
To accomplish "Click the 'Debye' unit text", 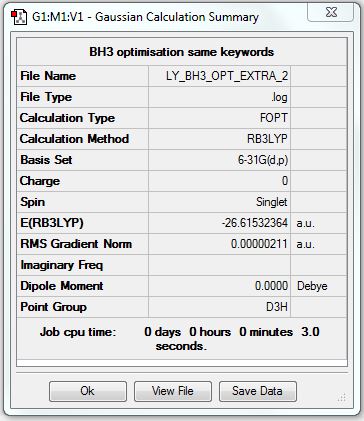I will tap(312, 286).
